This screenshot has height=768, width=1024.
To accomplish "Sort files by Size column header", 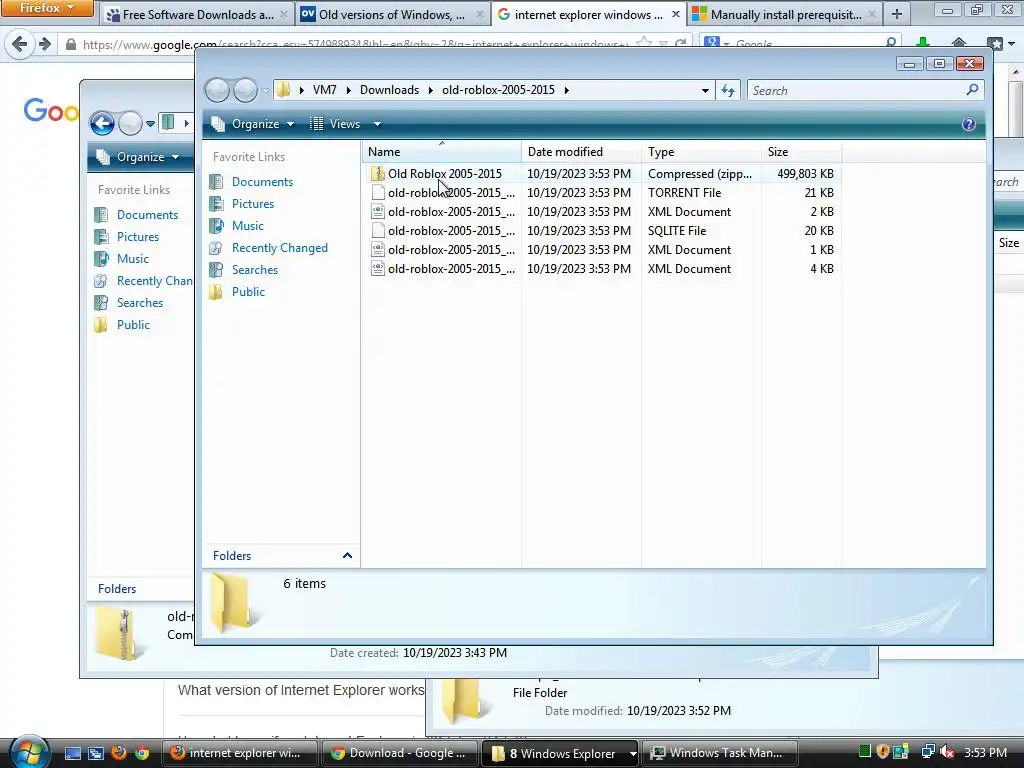I will [x=801, y=152].
